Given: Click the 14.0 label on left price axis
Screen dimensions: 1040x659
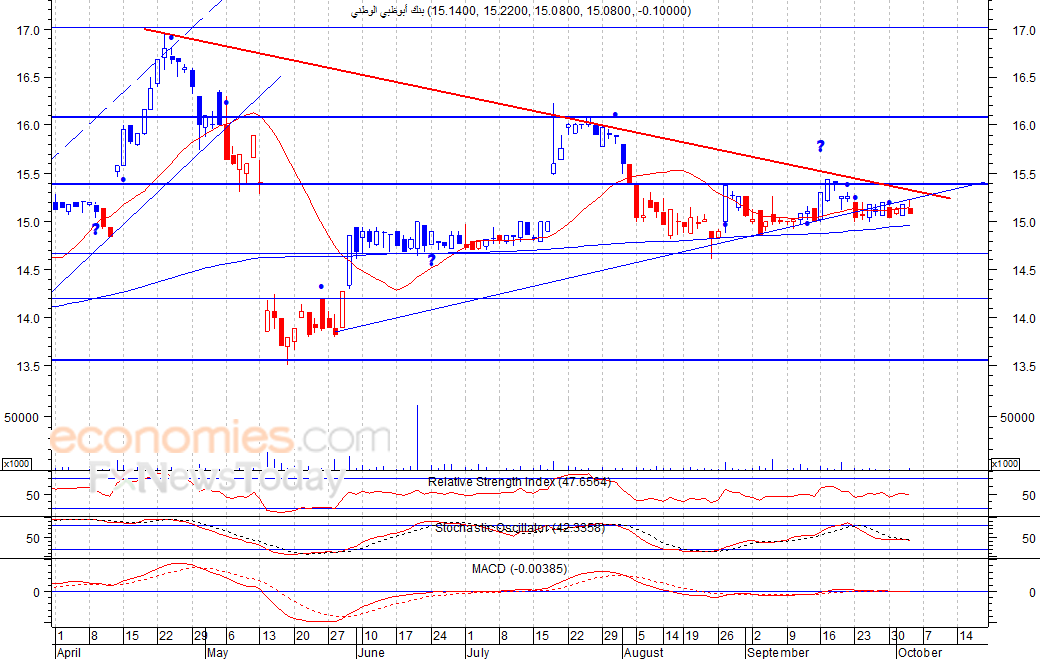Looking at the screenshot, I should pyautogui.click(x=29, y=318).
